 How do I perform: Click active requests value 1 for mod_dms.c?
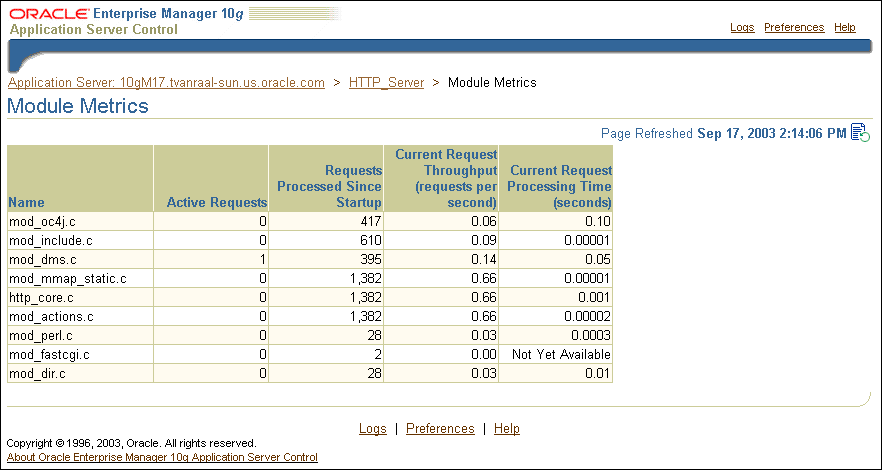[x=263, y=260]
